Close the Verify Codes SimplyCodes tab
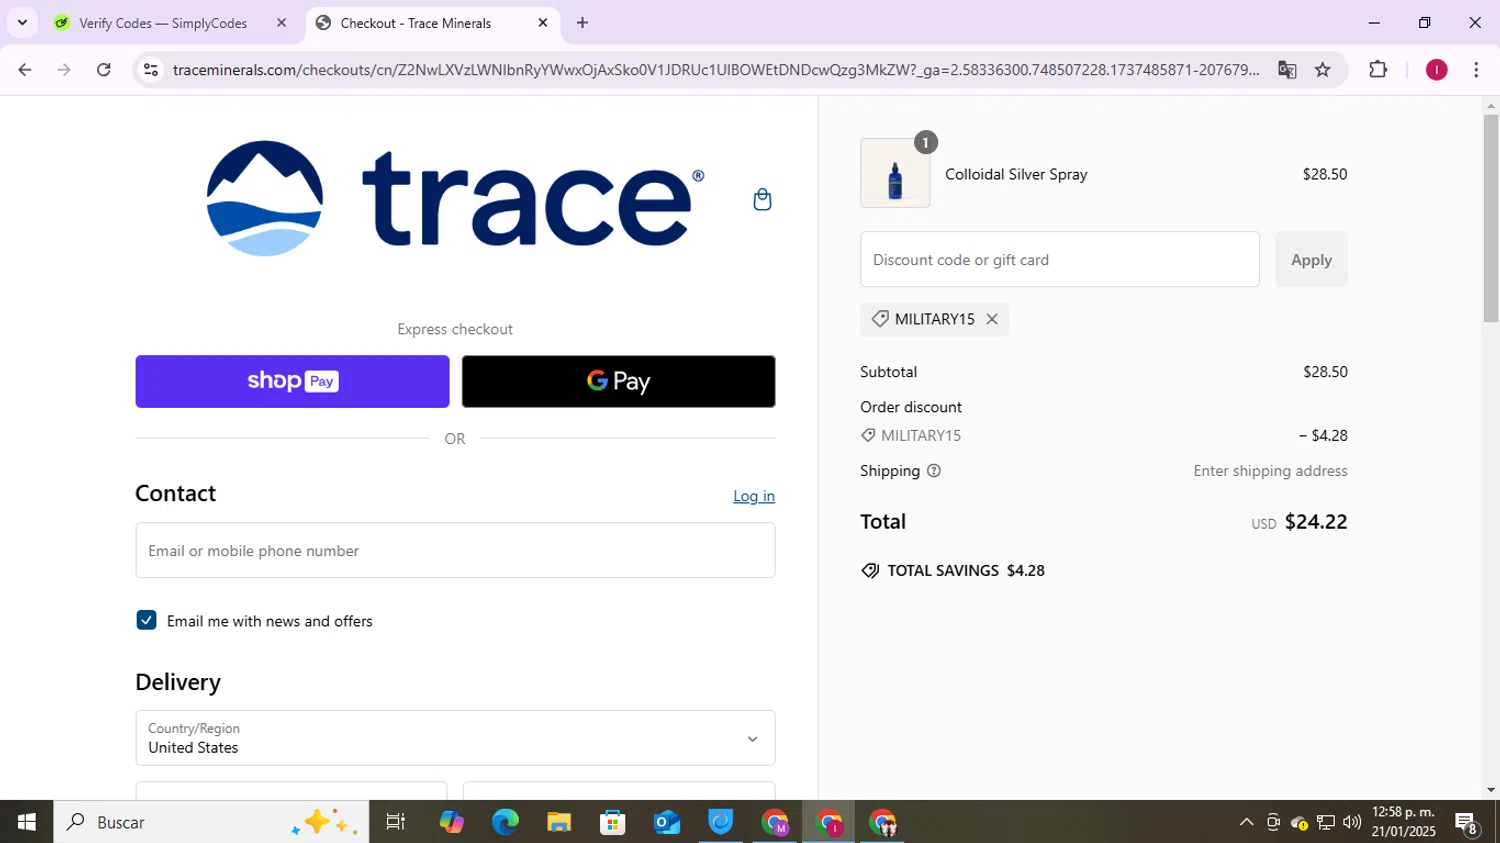Image resolution: width=1500 pixels, height=843 pixels. coord(281,23)
